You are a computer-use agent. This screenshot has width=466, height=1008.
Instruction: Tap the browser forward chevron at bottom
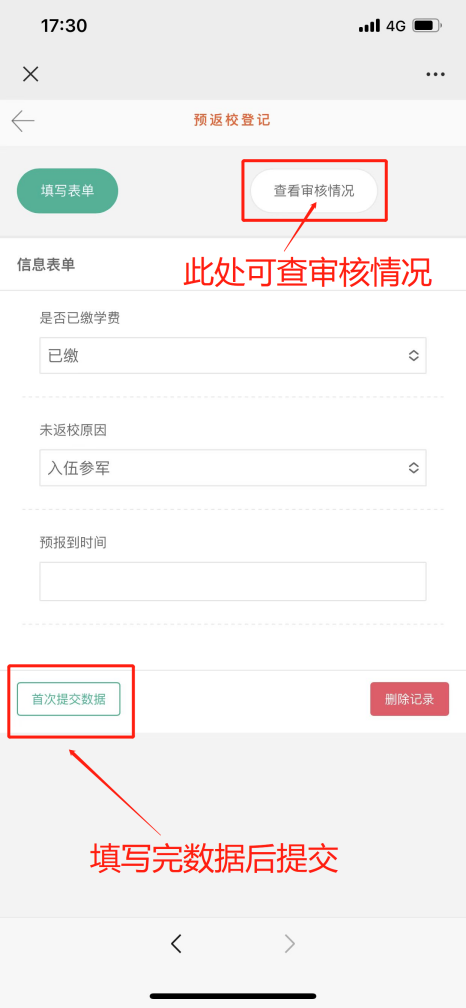pos(290,943)
